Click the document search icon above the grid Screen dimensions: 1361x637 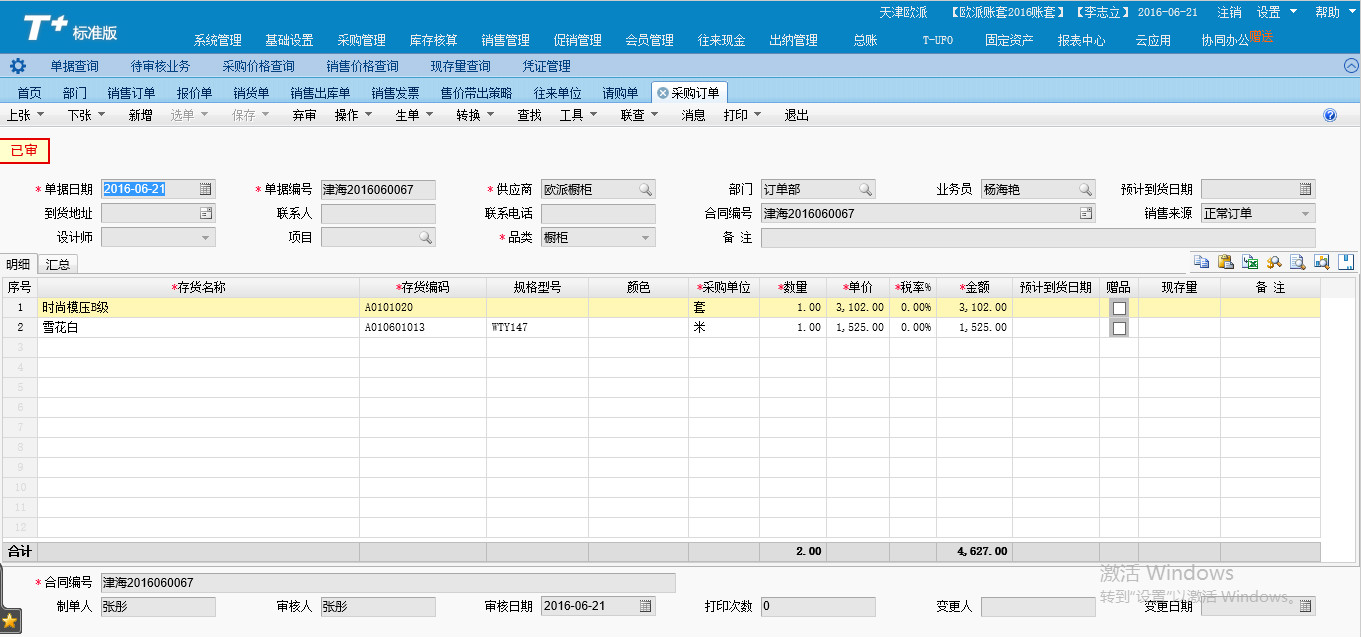(1297, 262)
